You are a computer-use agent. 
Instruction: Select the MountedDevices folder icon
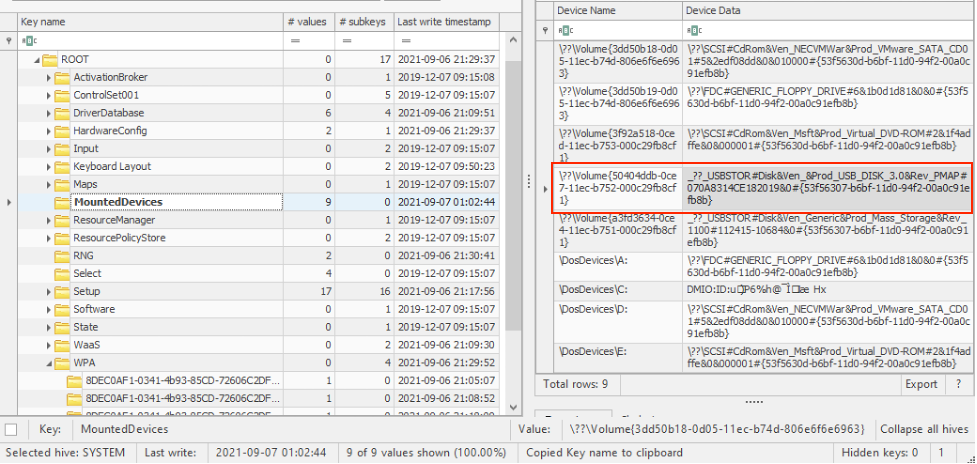click(62, 202)
